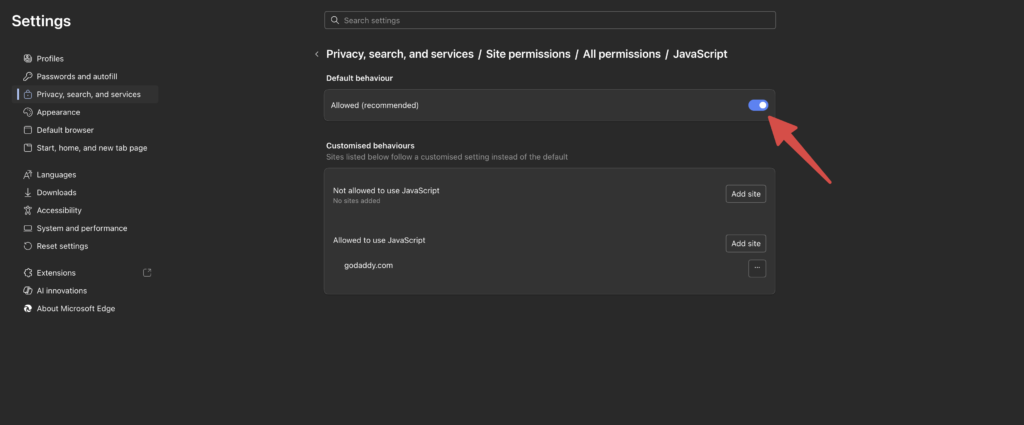Viewport: 1024px width, 425px height.
Task: Go back using the breadcrumb back chevron
Action: tap(316, 54)
